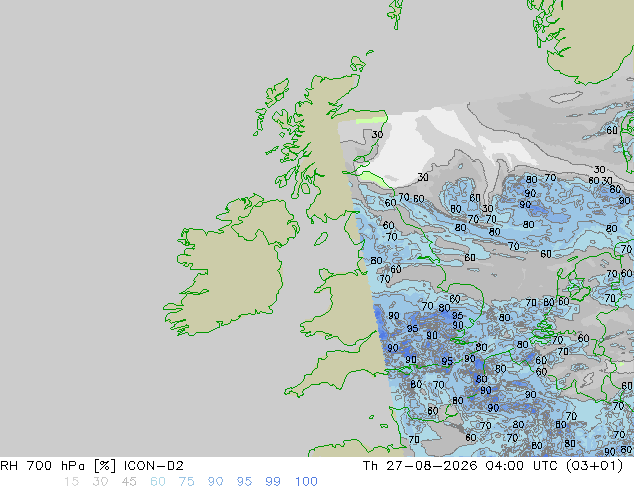Click the light-blue 60 legend value

pyautogui.click(x=158, y=482)
